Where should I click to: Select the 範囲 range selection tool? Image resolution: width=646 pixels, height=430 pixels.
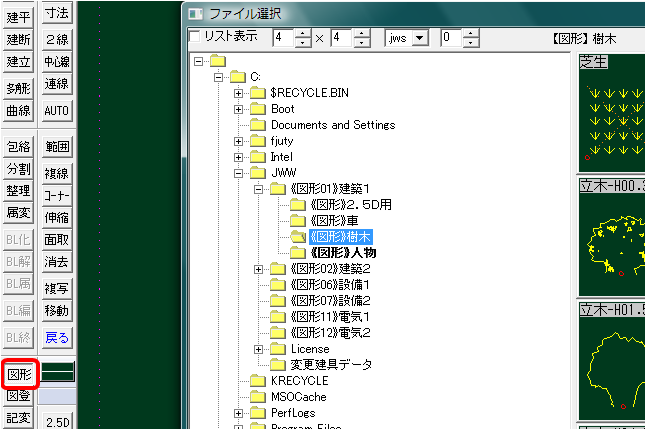point(57,146)
